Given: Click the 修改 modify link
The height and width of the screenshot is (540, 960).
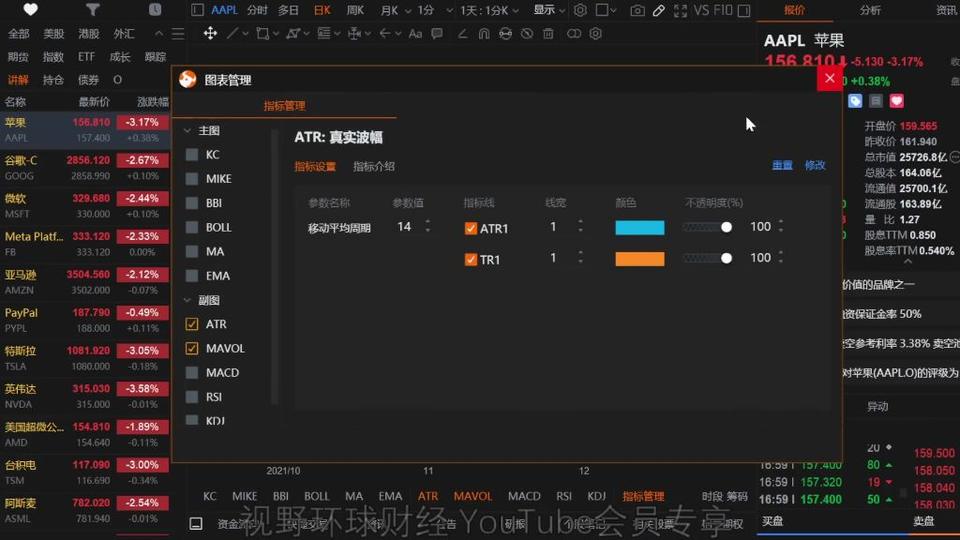Looking at the screenshot, I should pyautogui.click(x=815, y=165).
